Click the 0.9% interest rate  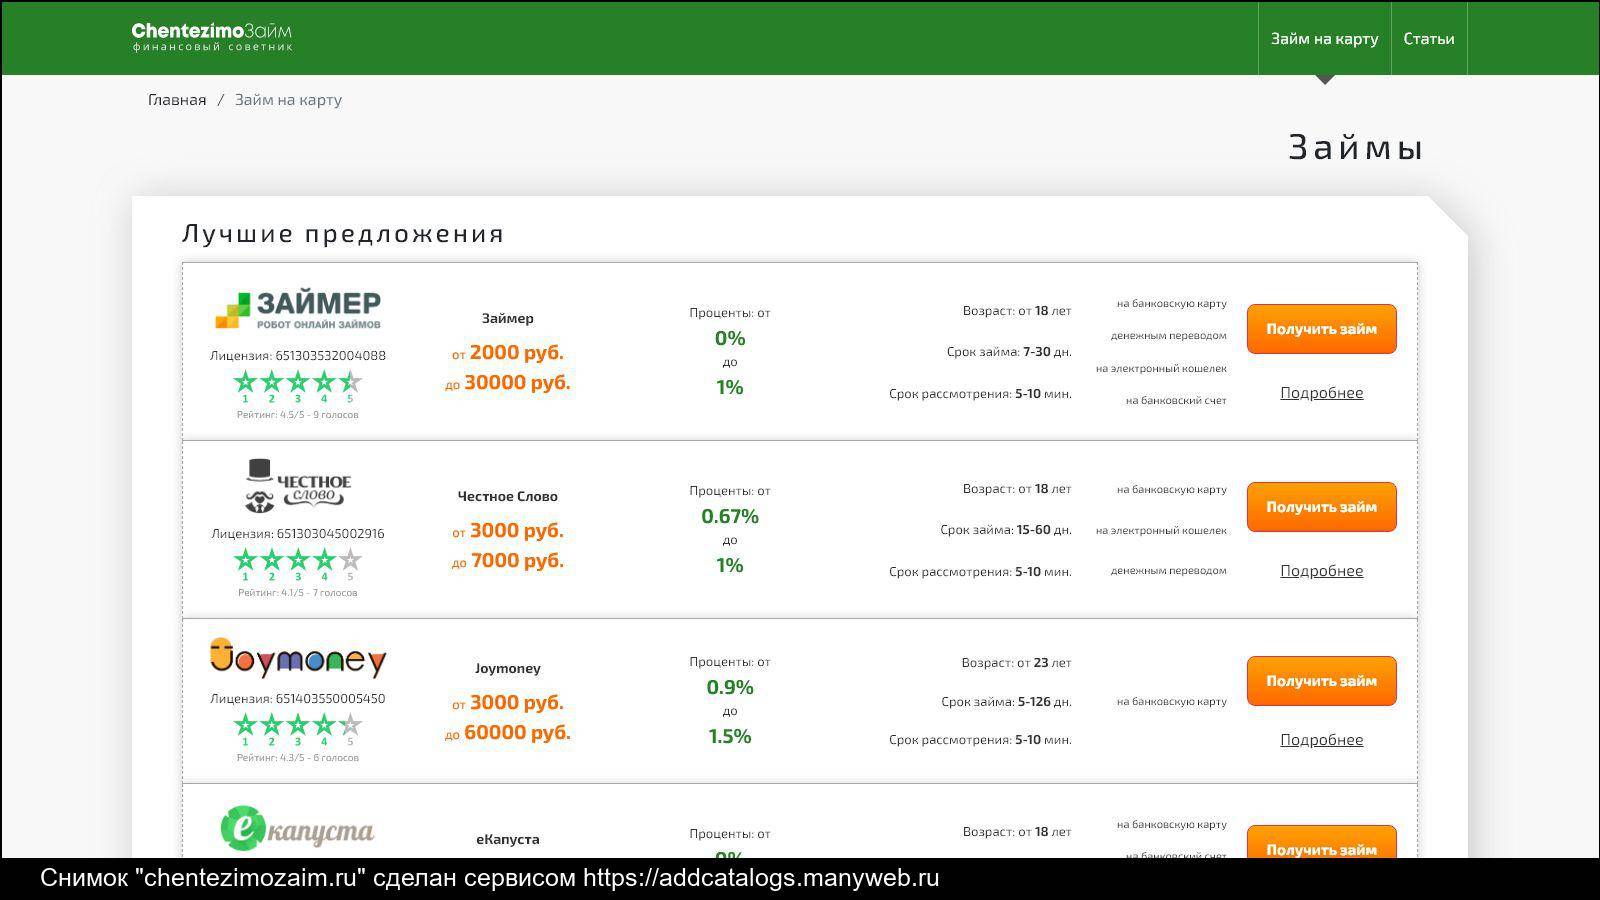click(x=730, y=687)
